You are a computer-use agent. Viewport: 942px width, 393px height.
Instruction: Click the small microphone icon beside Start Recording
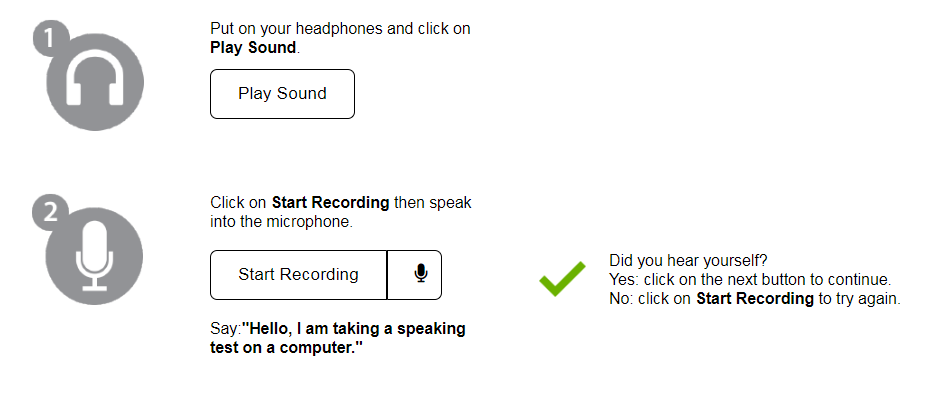(421, 275)
